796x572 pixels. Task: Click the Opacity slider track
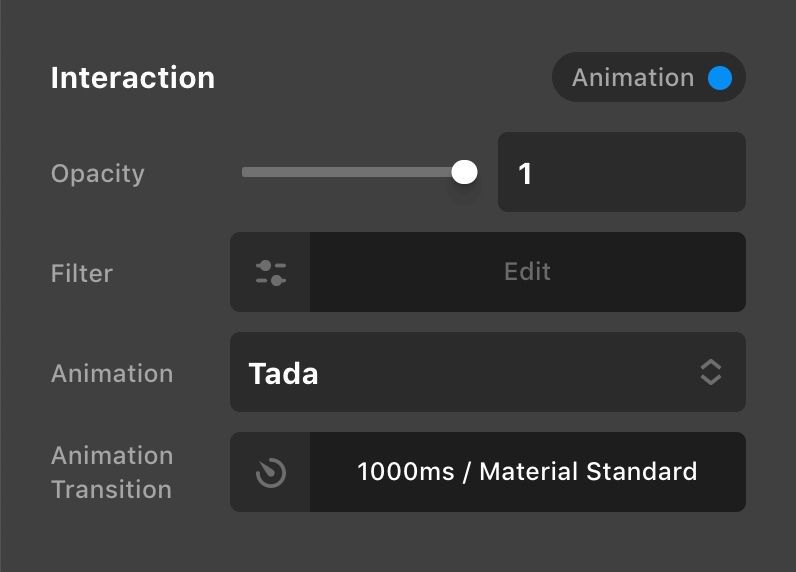[x=350, y=172]
